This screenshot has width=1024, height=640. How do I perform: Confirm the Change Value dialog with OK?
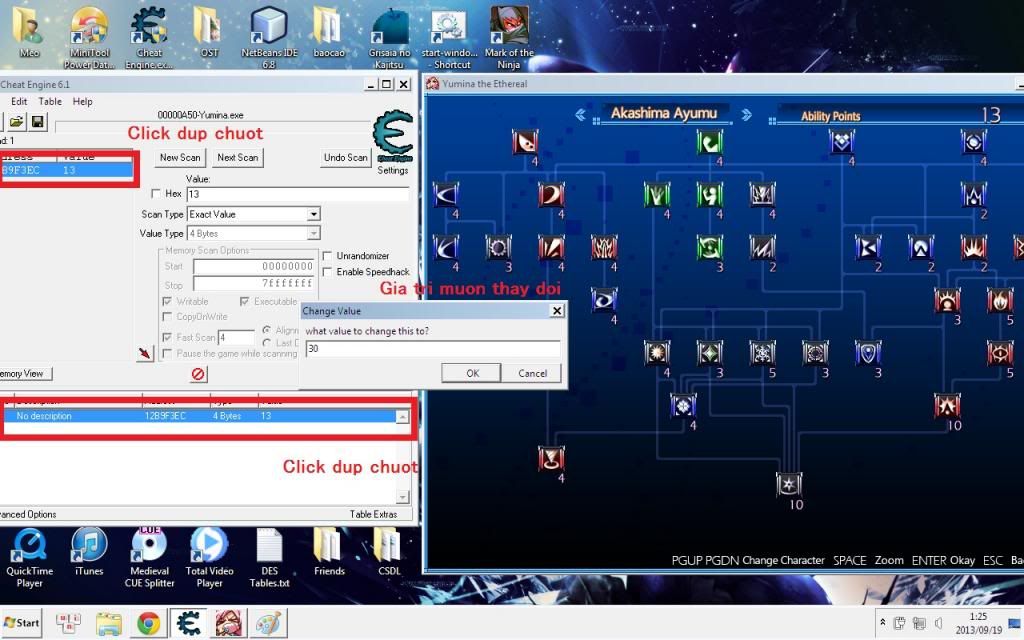point(472,373)
